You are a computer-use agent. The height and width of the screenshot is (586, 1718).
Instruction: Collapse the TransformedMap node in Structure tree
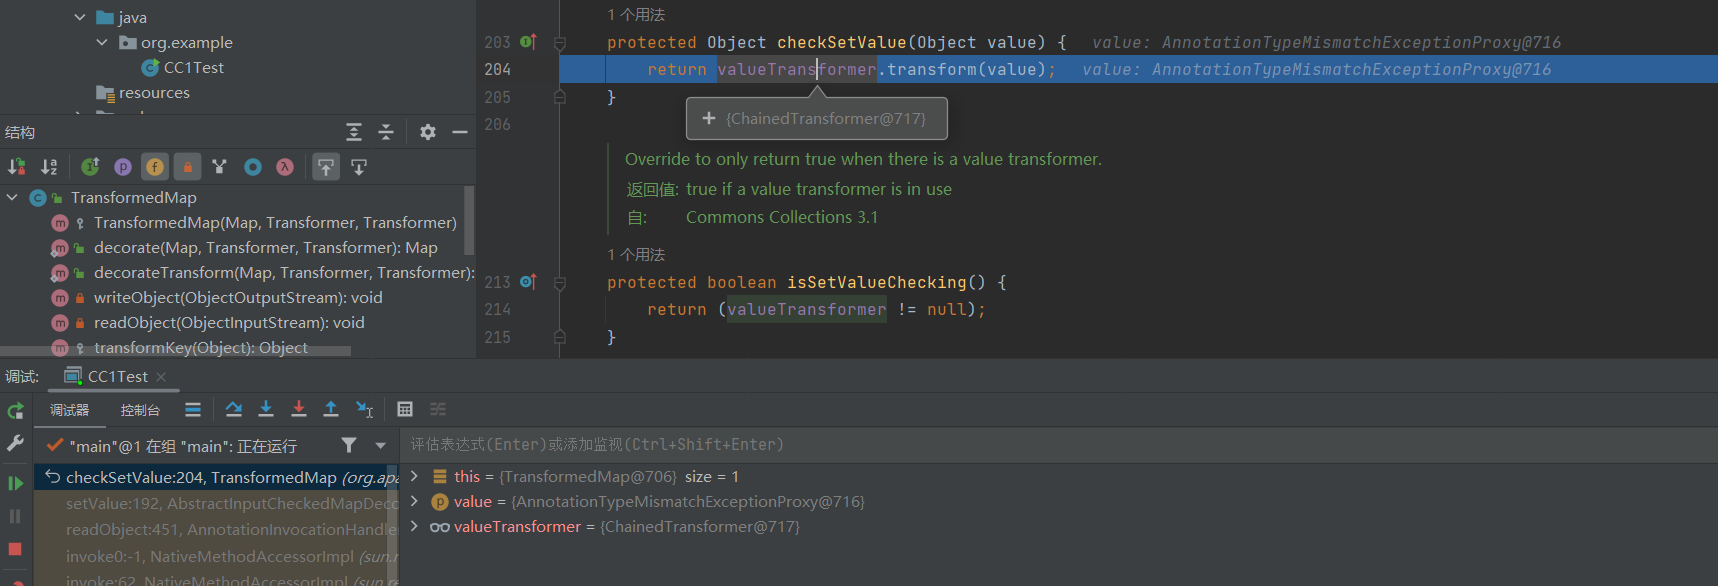12,198
